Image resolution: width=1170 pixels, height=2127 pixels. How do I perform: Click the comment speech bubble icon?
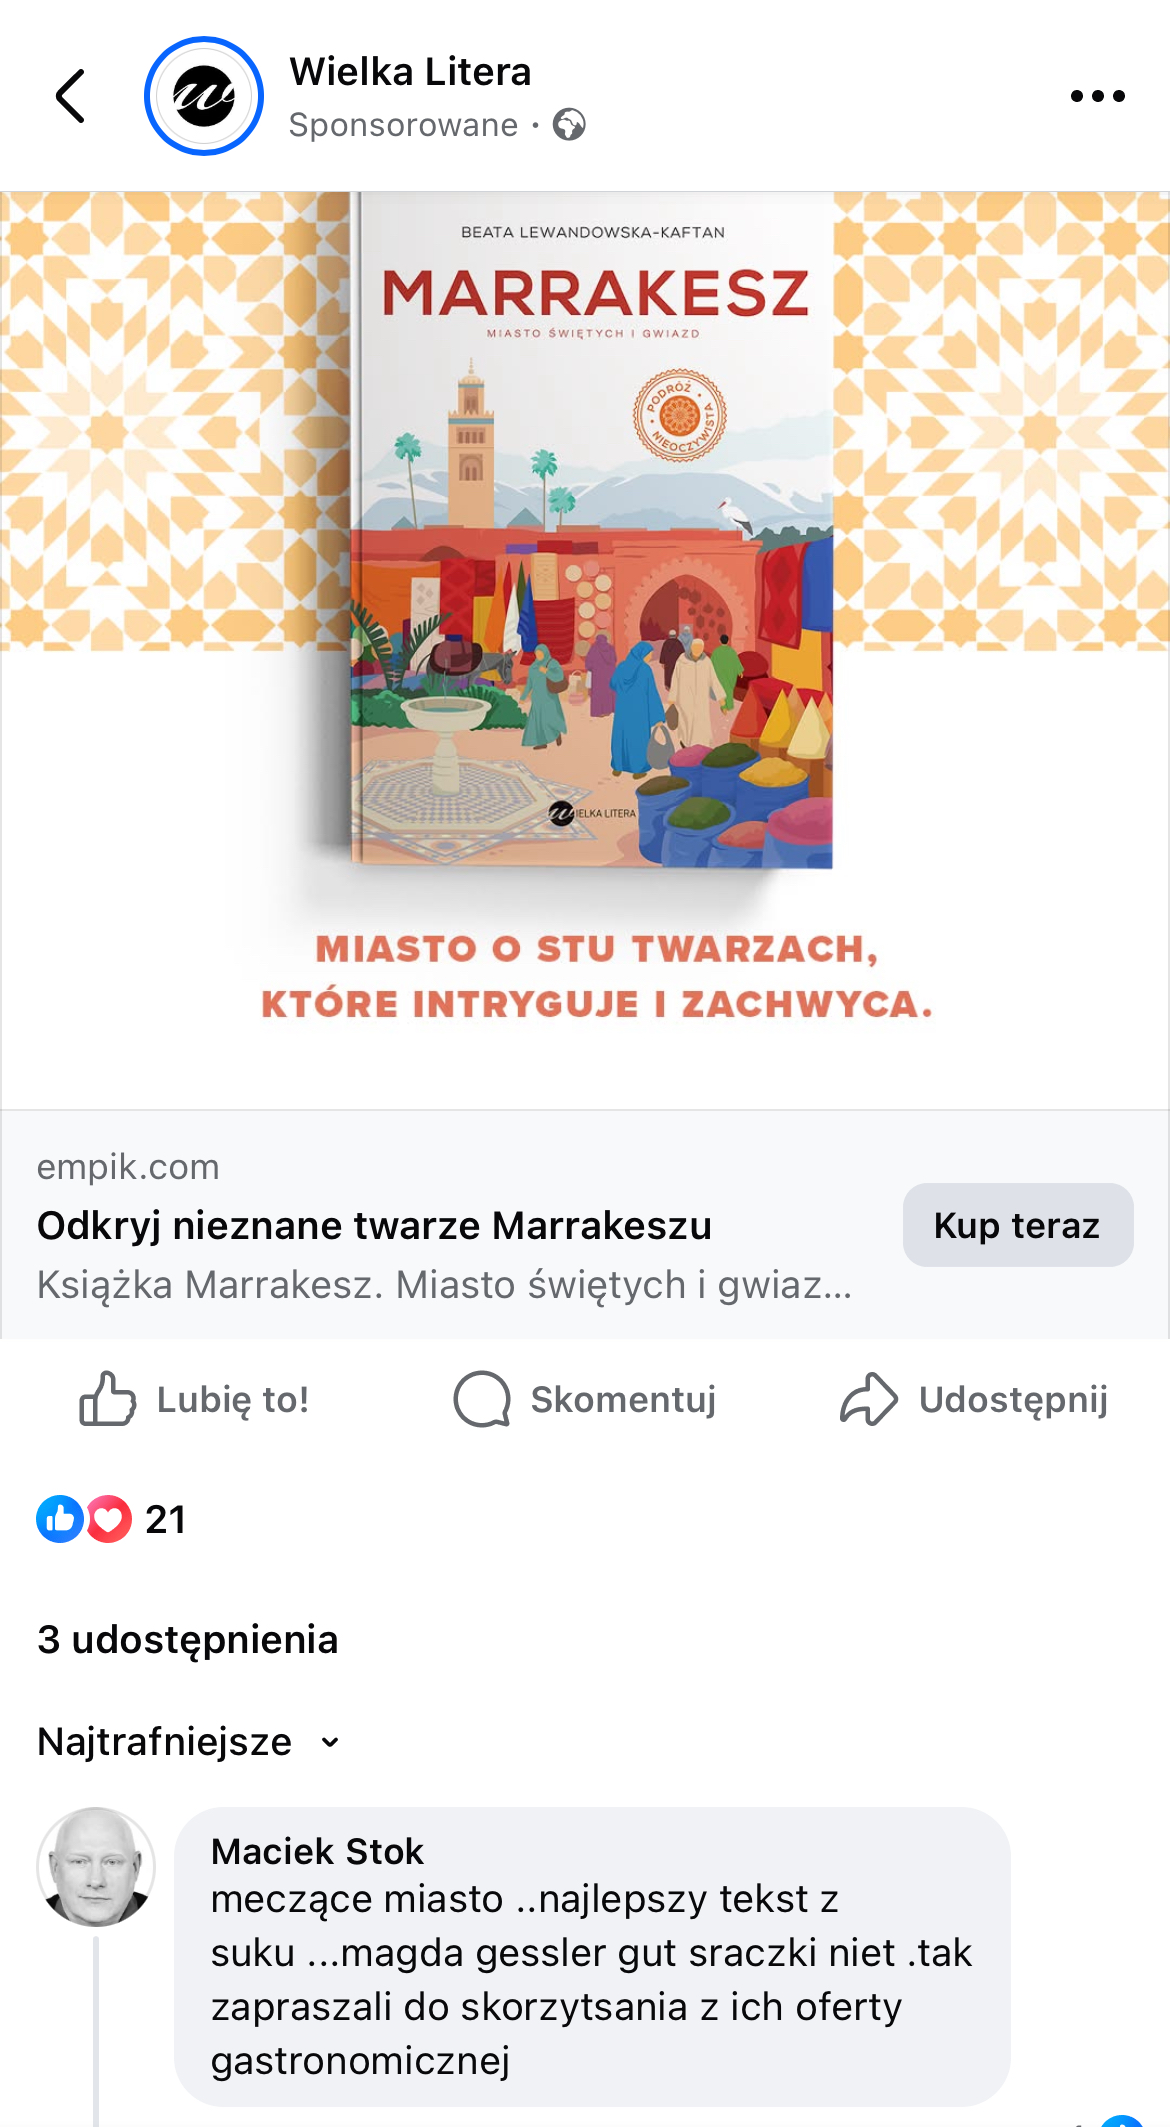(482, 1398)
